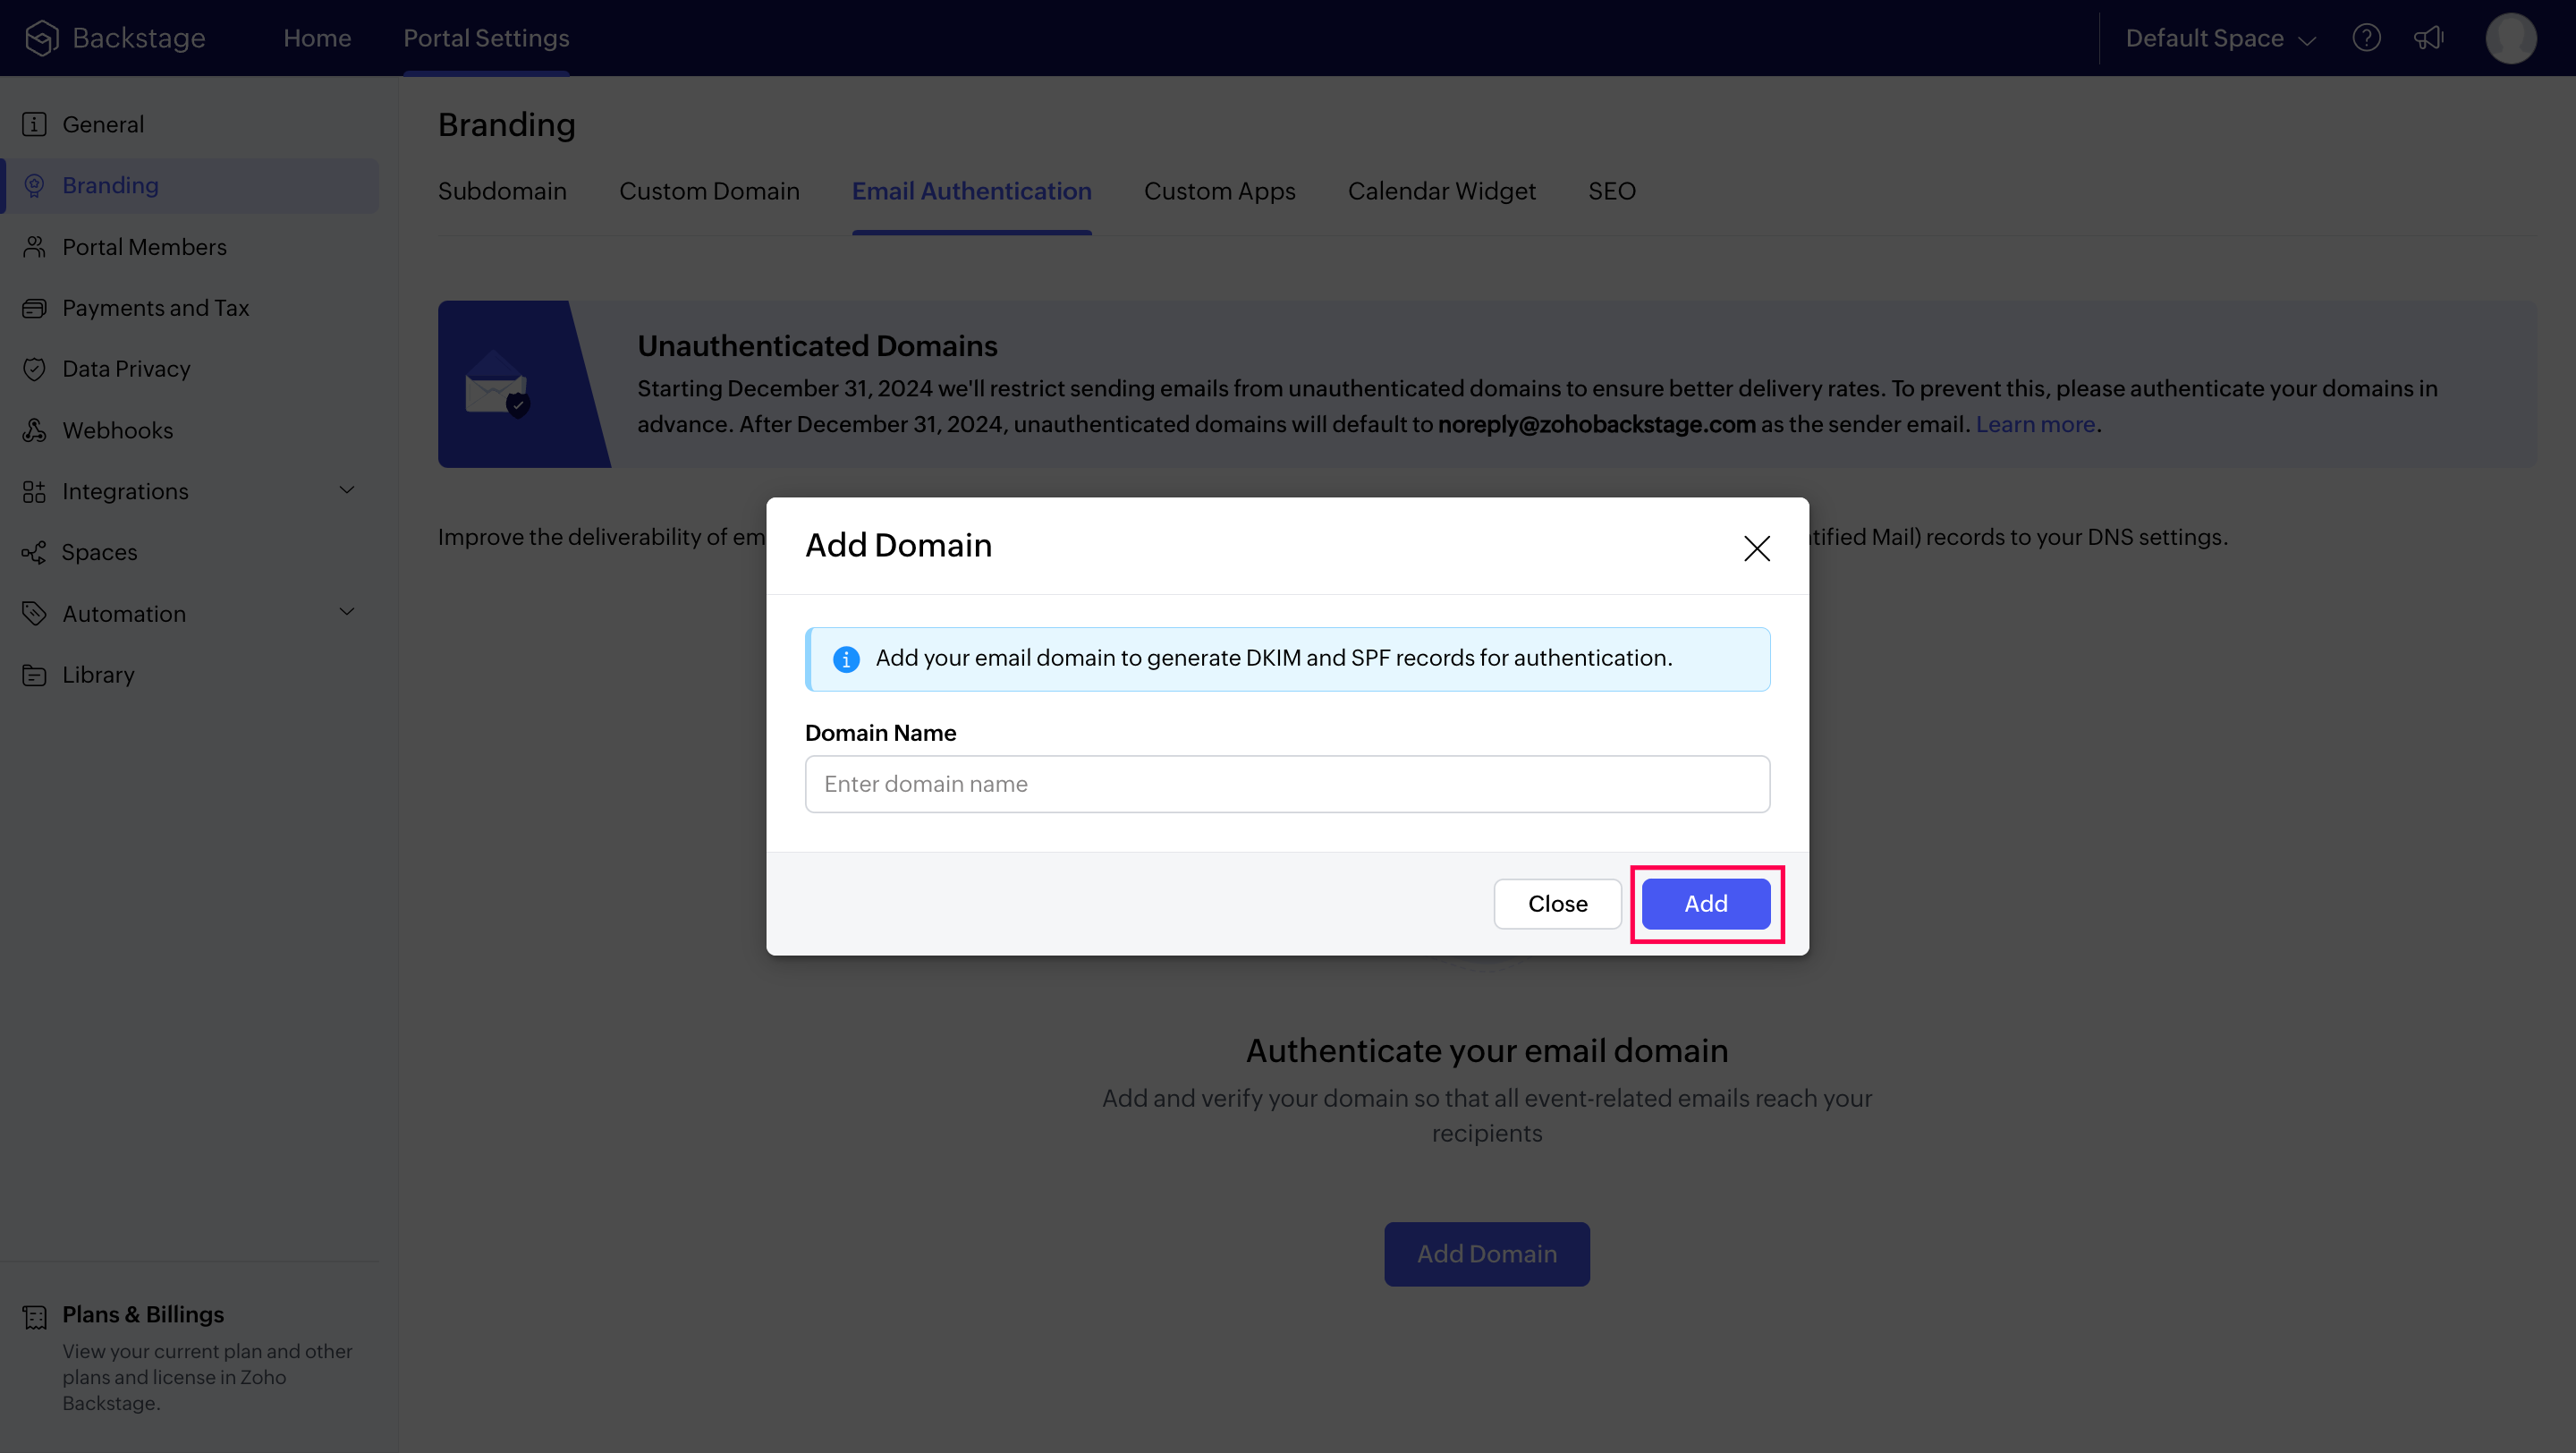Click the 'Authenticate your email domain' heading
Image resolution: width=2576 pixels, height=1453 pixels.
[1487, 1050]
